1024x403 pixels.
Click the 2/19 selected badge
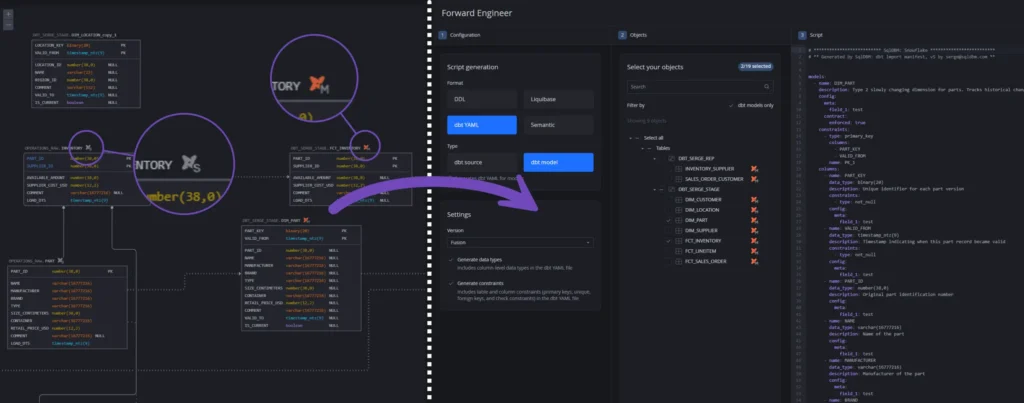tap(756, 67)
